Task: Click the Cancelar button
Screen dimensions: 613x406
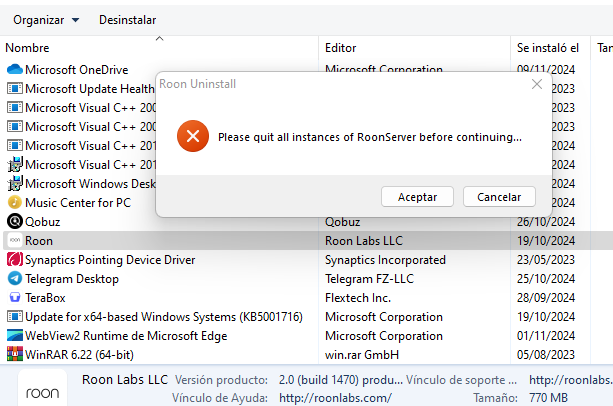Action: pos(499,197)
